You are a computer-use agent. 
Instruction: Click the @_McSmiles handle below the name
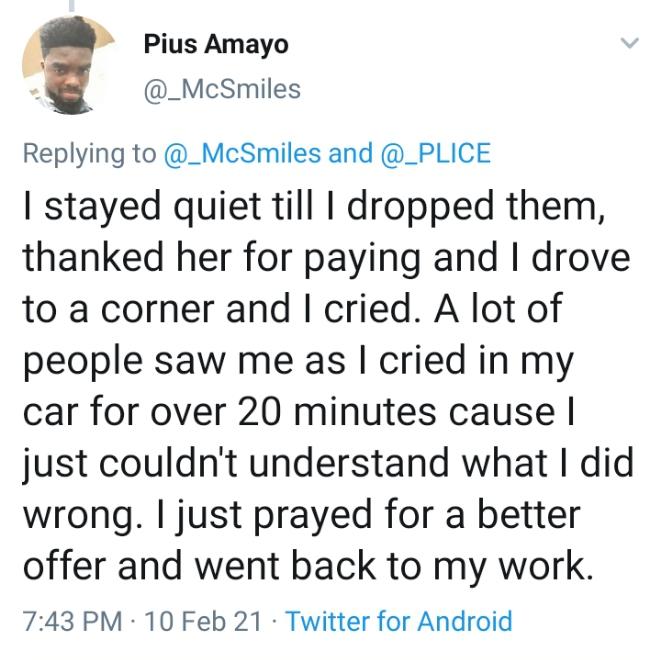(x=222, y=89)
